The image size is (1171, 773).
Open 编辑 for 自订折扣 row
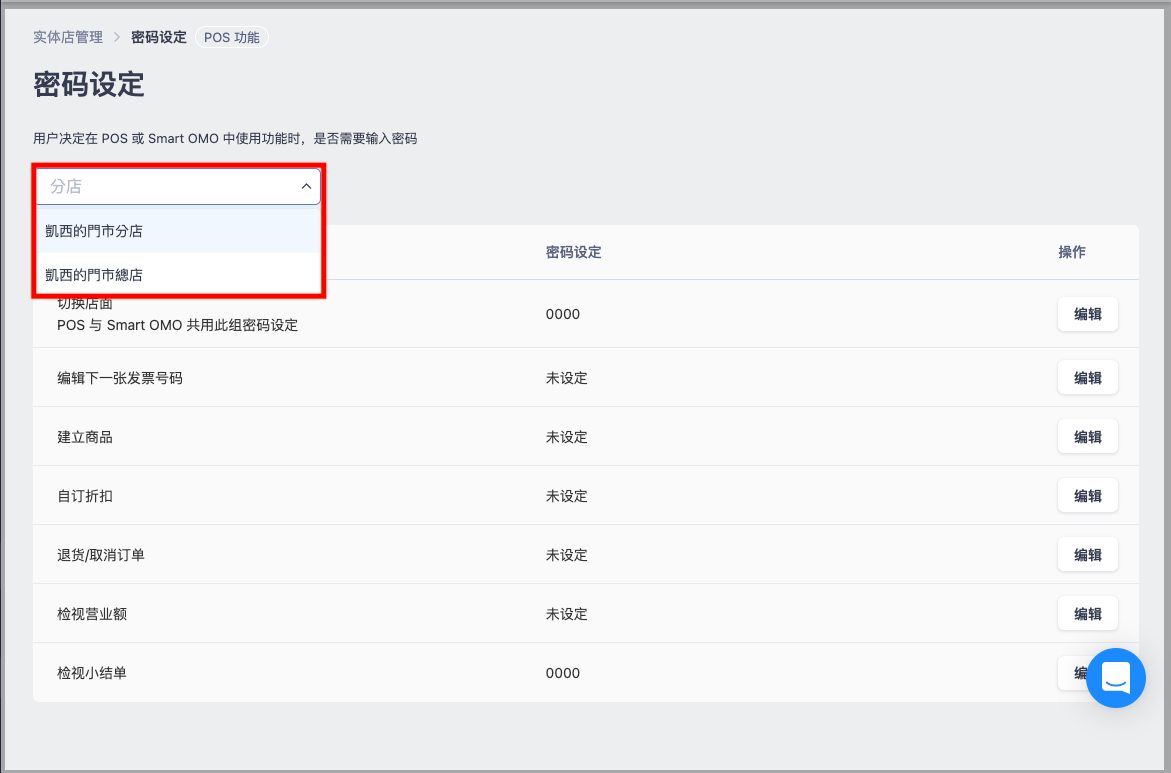click(x=1087, y=495)
